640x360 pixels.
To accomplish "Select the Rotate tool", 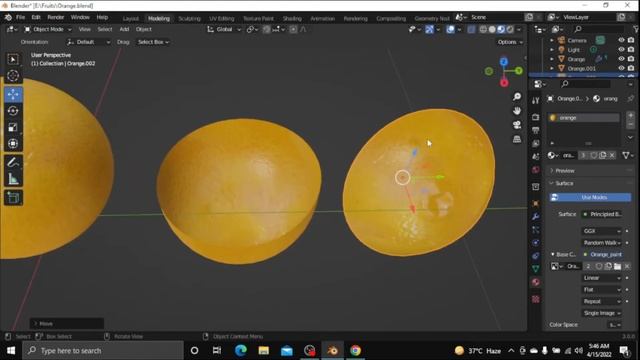I will coord(13,111).
